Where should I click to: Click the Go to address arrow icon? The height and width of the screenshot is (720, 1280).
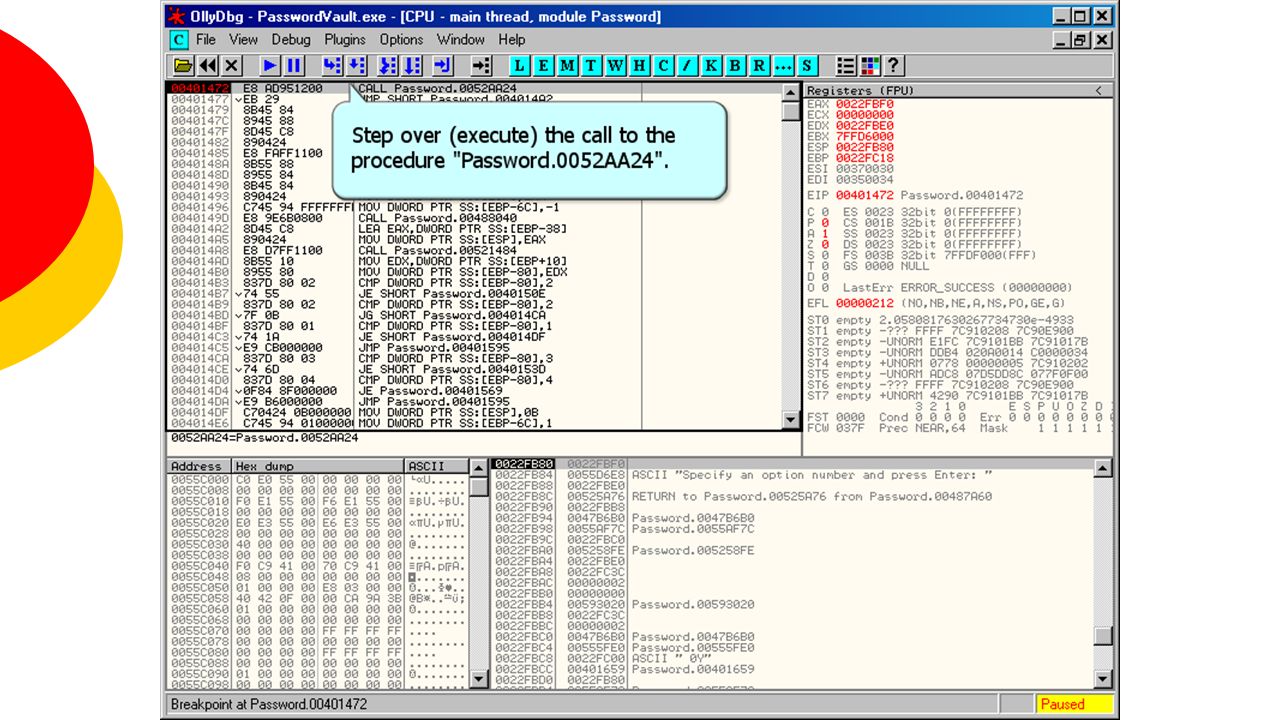(x=482, y=66)
